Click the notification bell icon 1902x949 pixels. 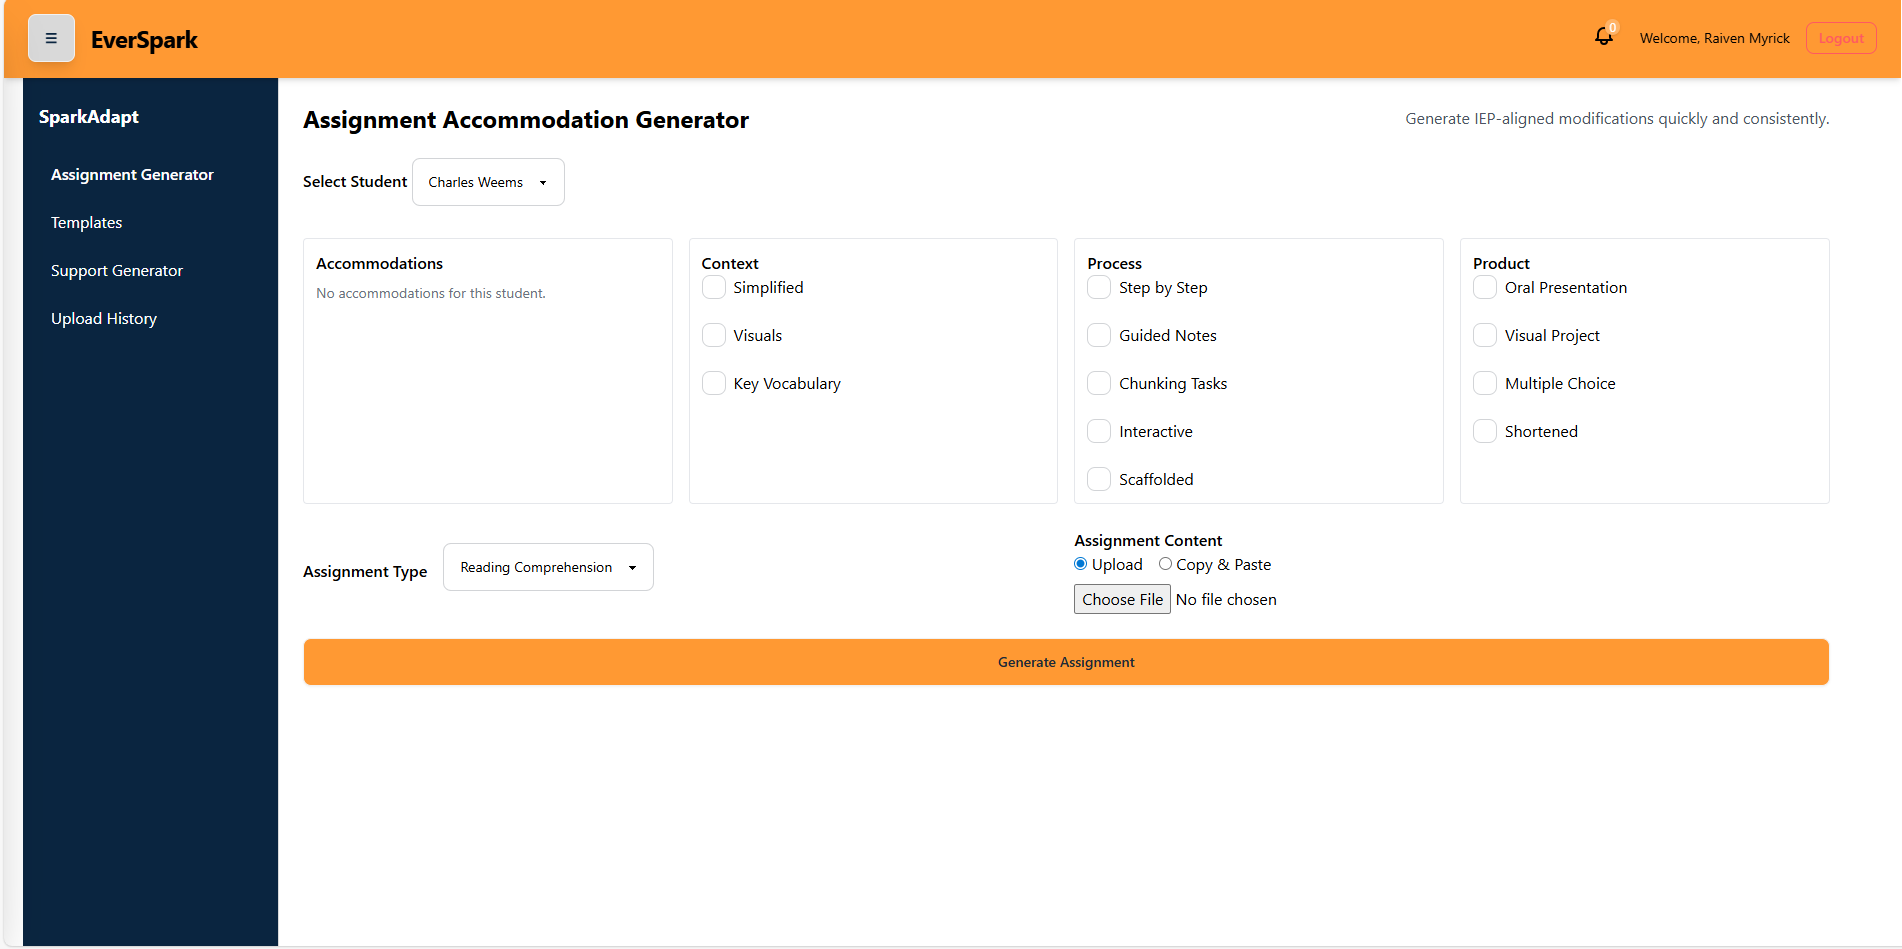1603,35
